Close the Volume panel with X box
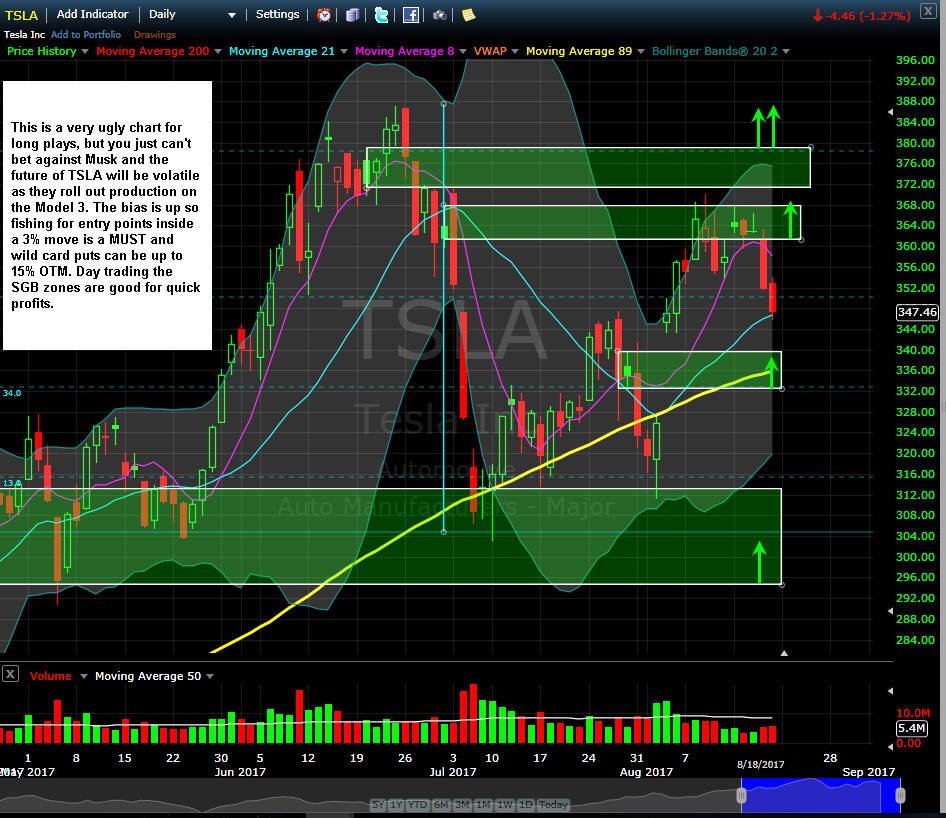Screen dimensions: 946x818 (10, 674)
